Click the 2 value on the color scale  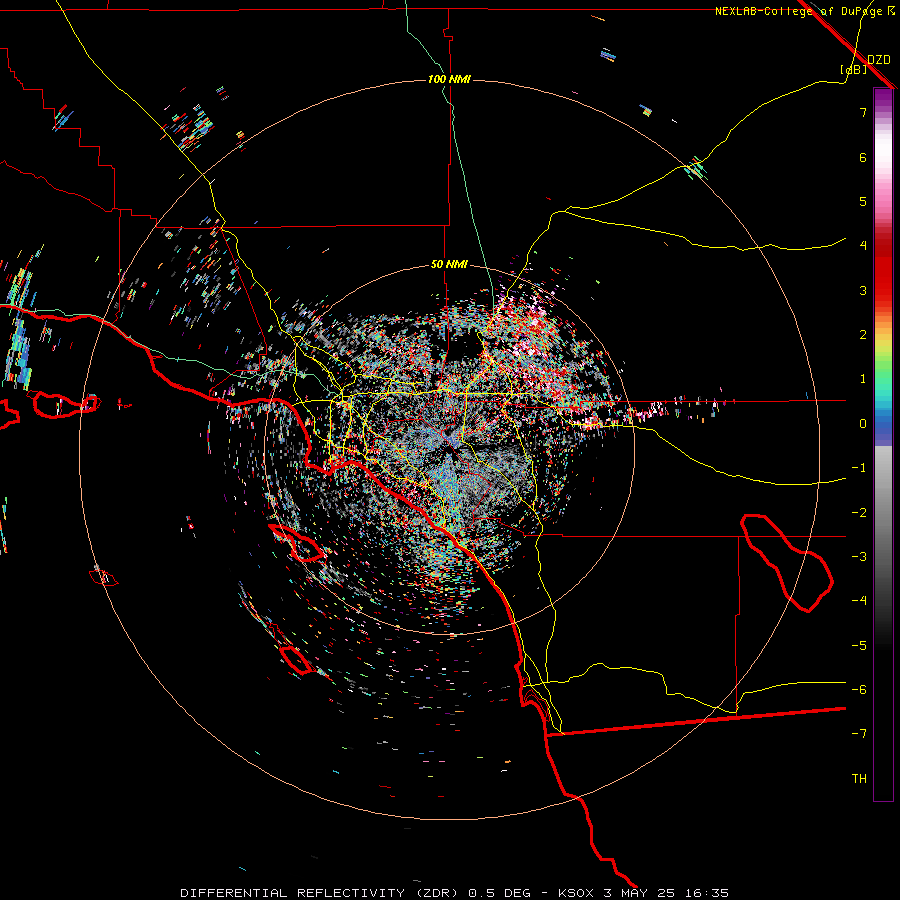tap(863, 335)
